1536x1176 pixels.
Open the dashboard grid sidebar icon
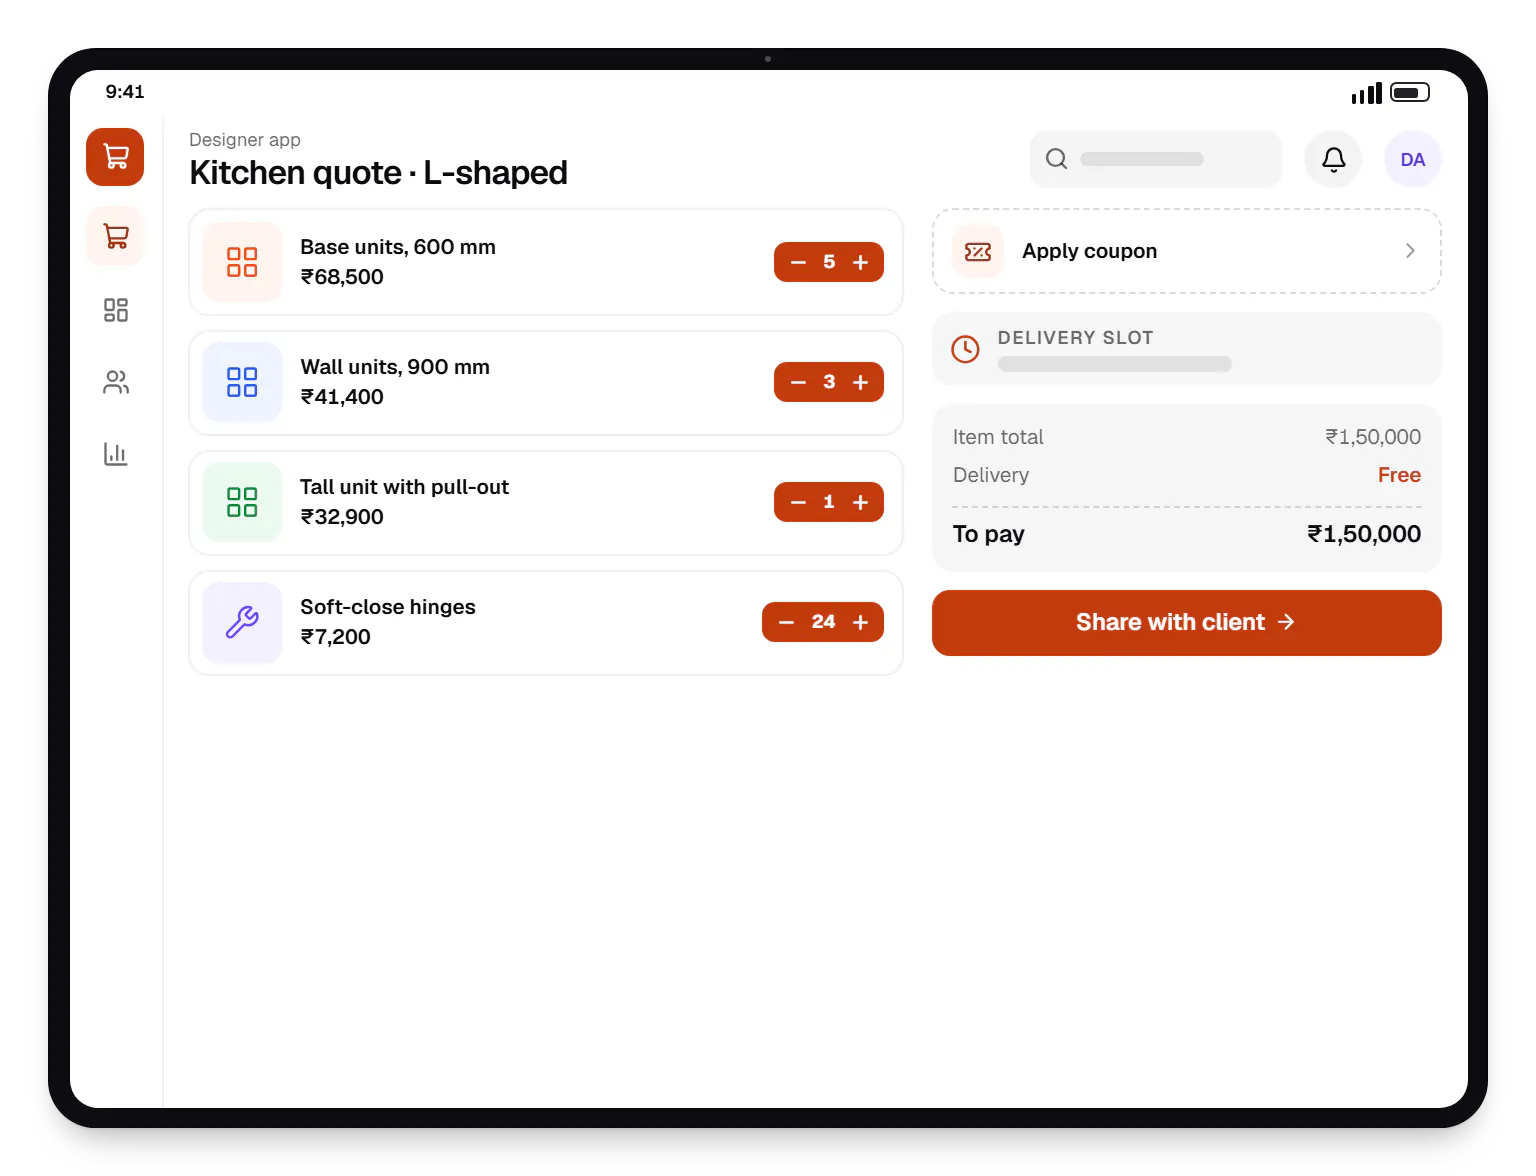(x=116, y=310)
